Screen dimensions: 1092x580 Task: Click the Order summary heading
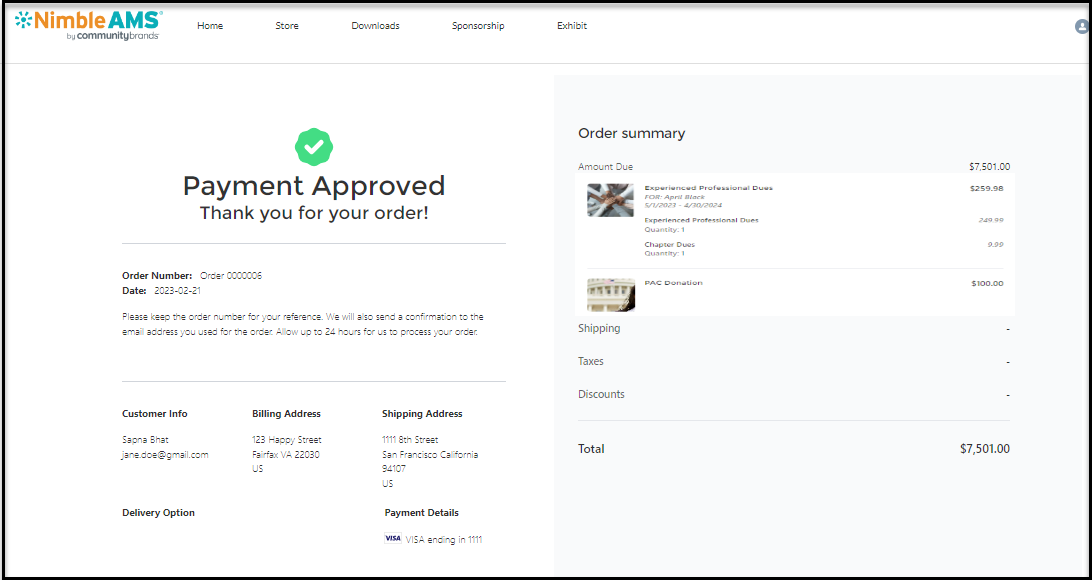pos(631,133)
